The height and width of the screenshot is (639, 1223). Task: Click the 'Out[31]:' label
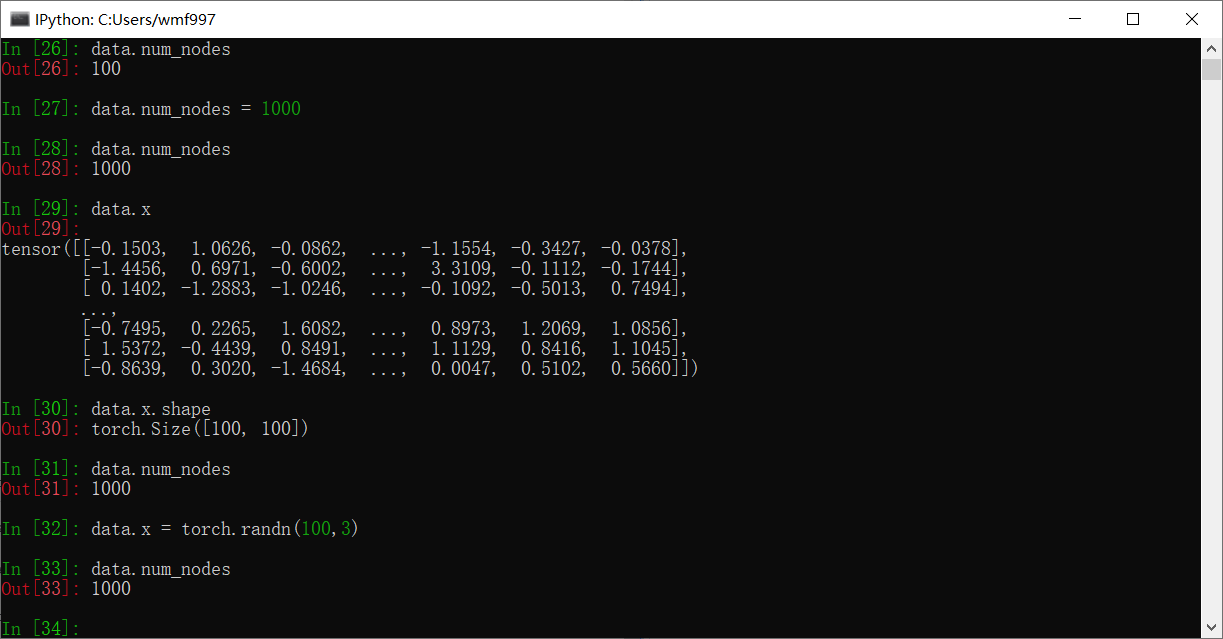pos(41,489)
